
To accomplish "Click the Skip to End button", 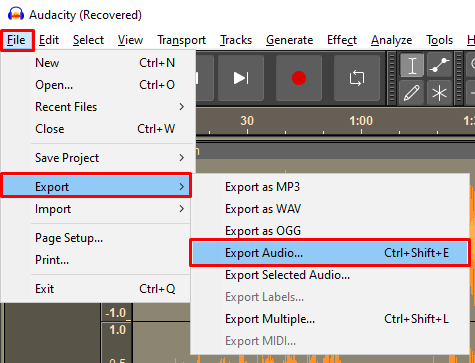I will pos(241,78).
